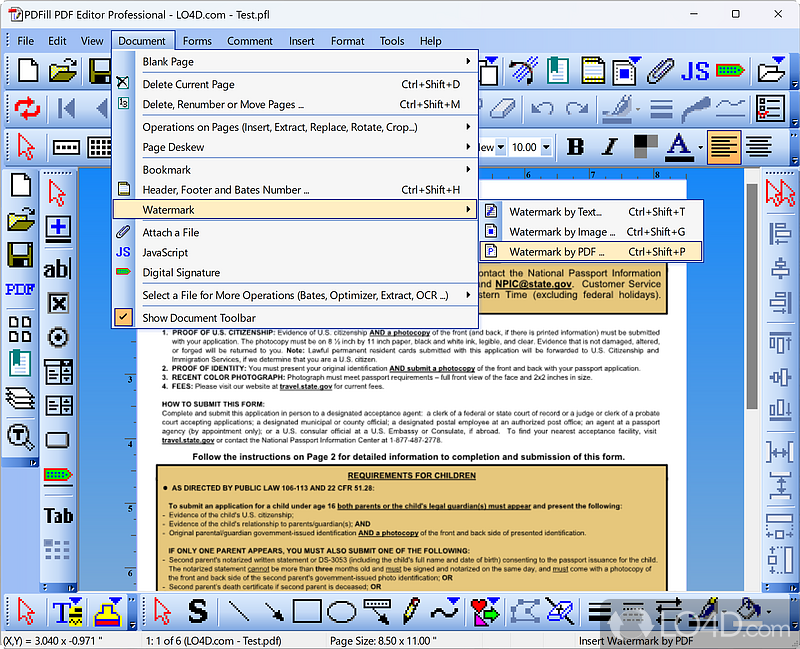800x649 pixels.
Task: Toggle Show Document Toolbar checkmark
Action: click(123, 317)
